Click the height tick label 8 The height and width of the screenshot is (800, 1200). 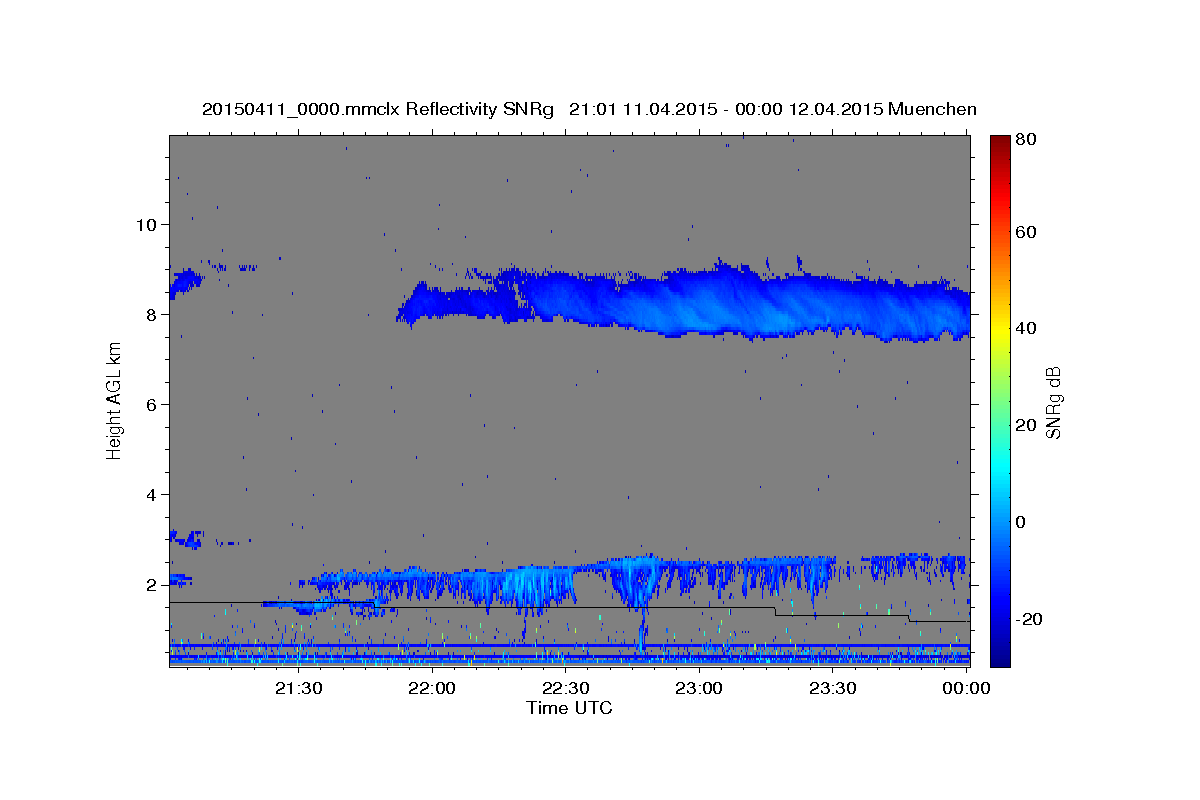(x=152, y=314)
